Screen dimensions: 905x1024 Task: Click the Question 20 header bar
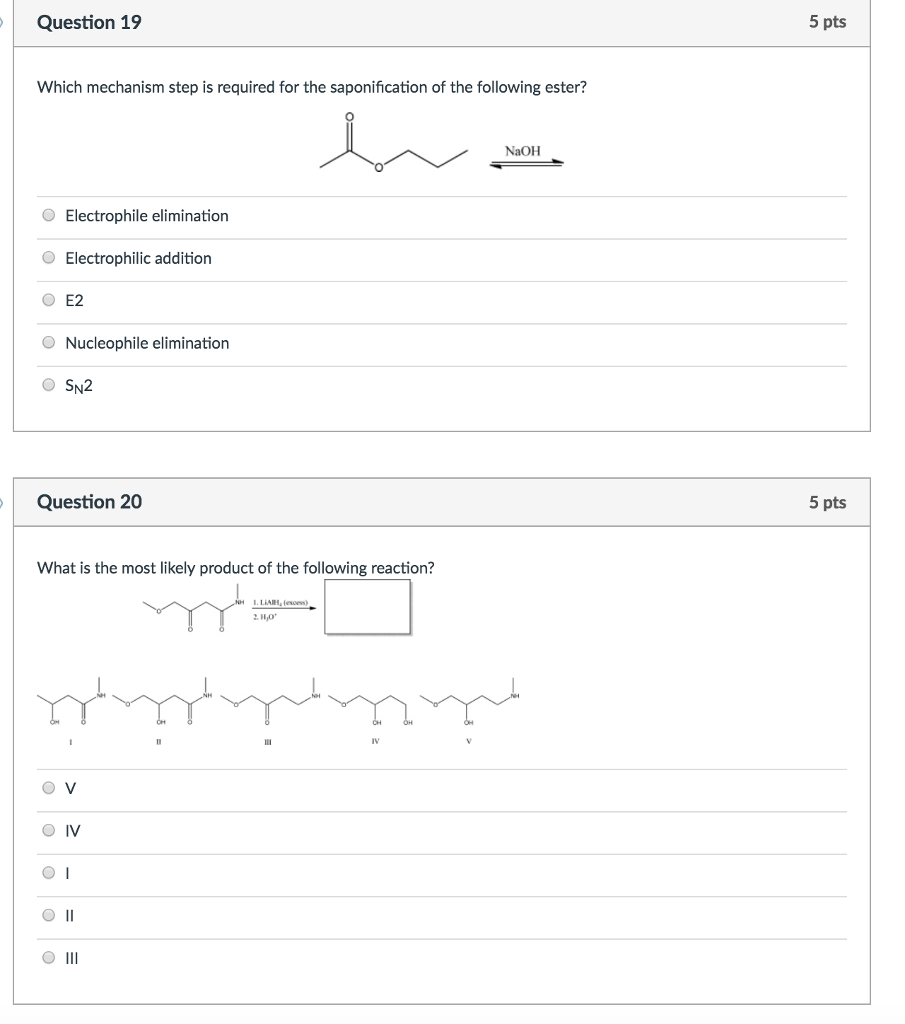coord(440,502)
